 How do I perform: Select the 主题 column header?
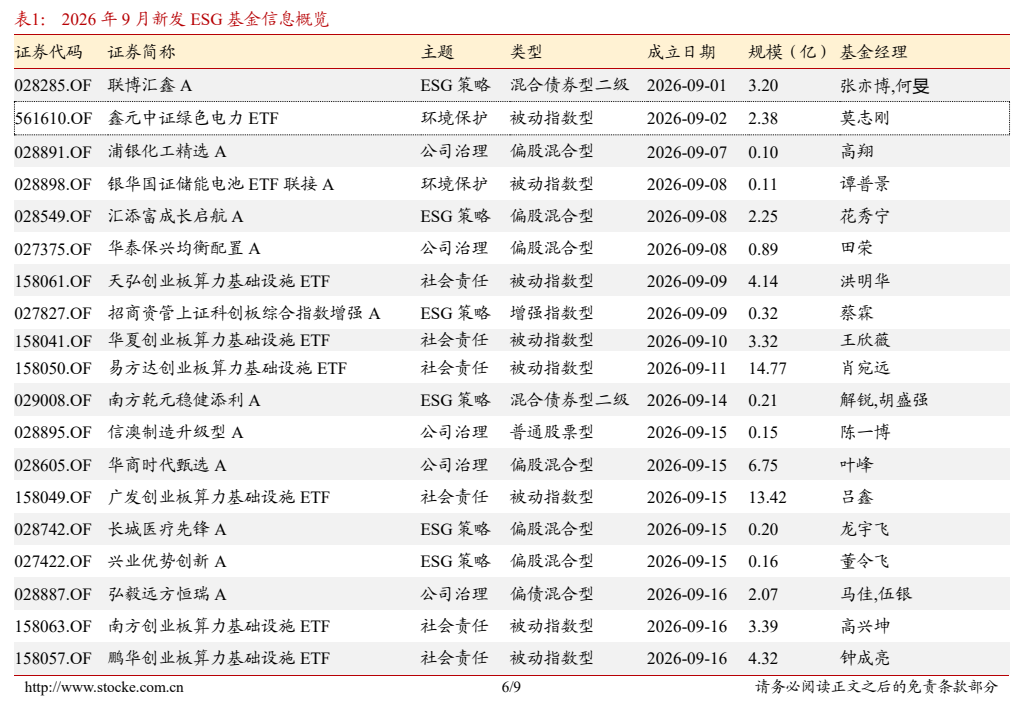[438, 52]
